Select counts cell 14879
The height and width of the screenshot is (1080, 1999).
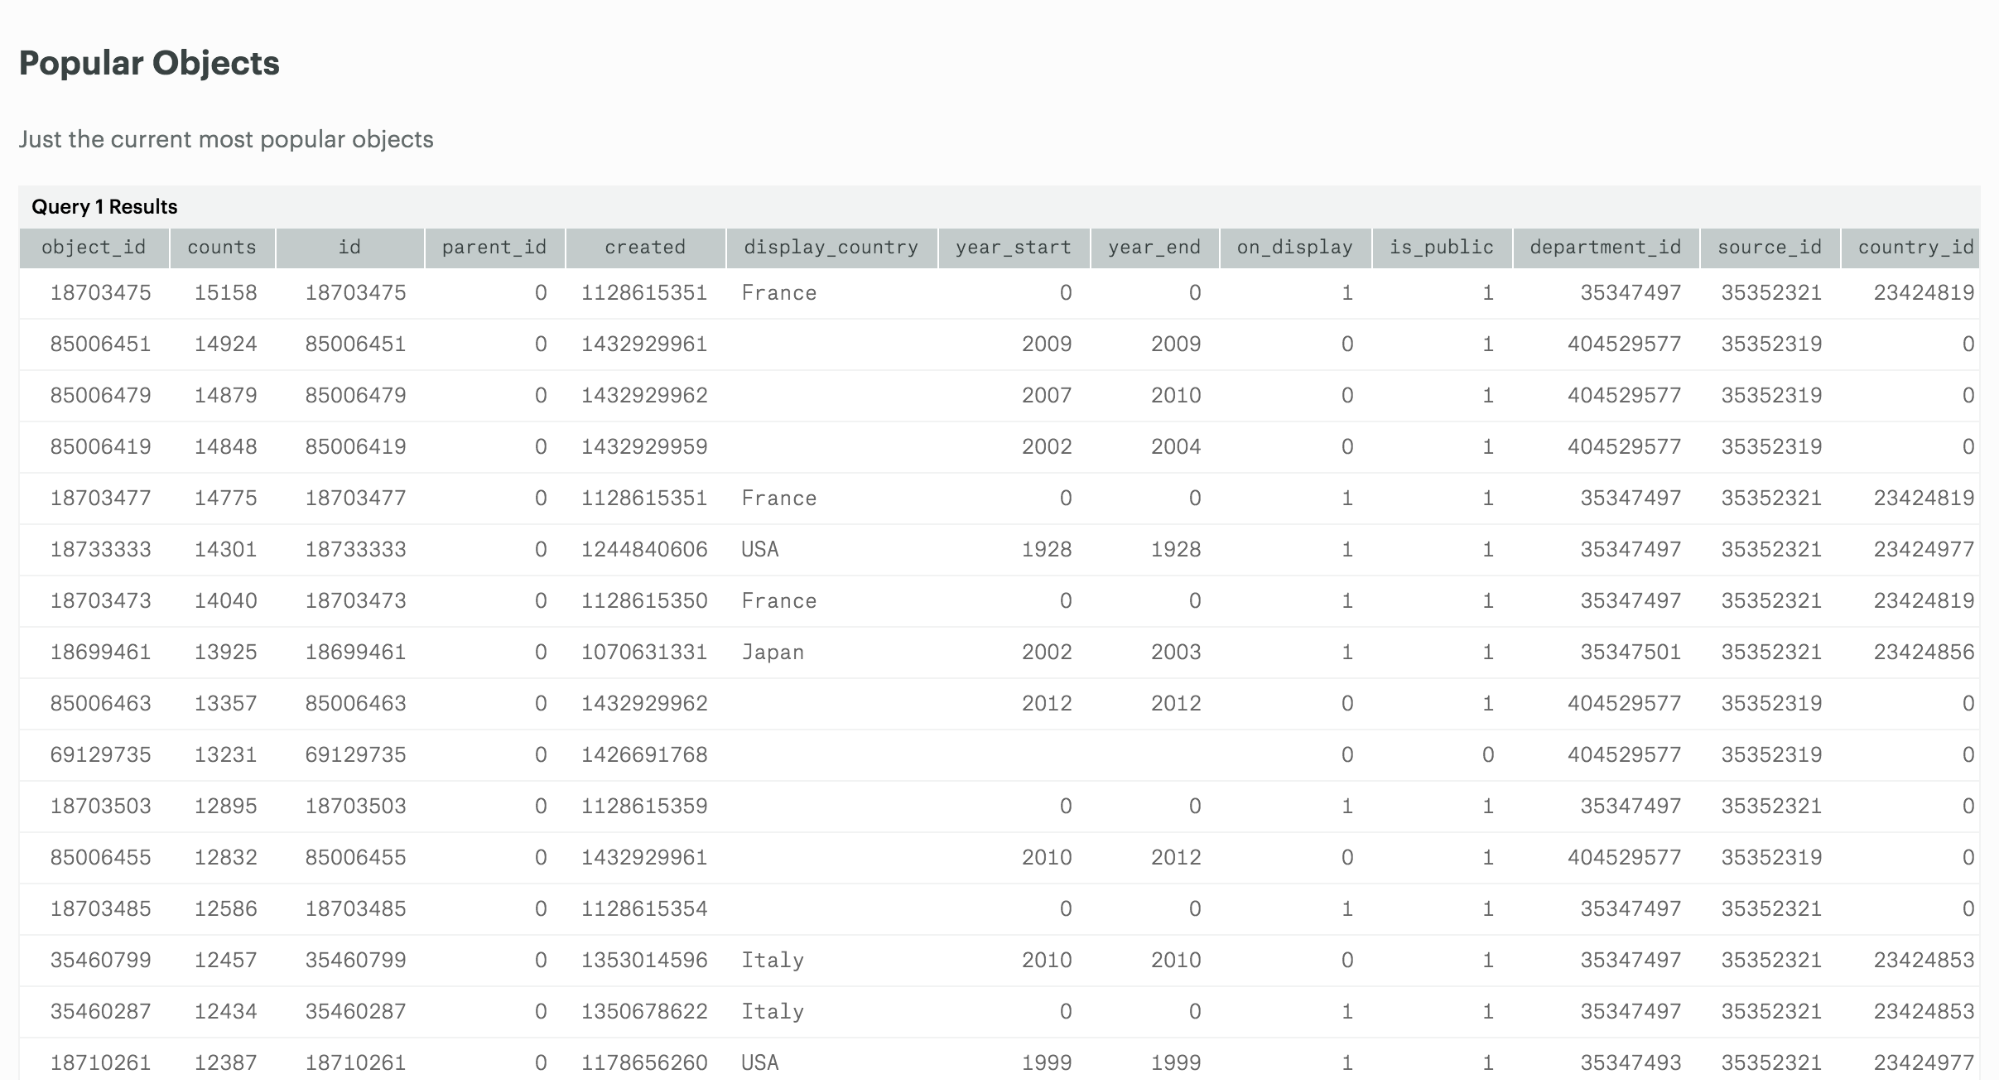[226, 395]
